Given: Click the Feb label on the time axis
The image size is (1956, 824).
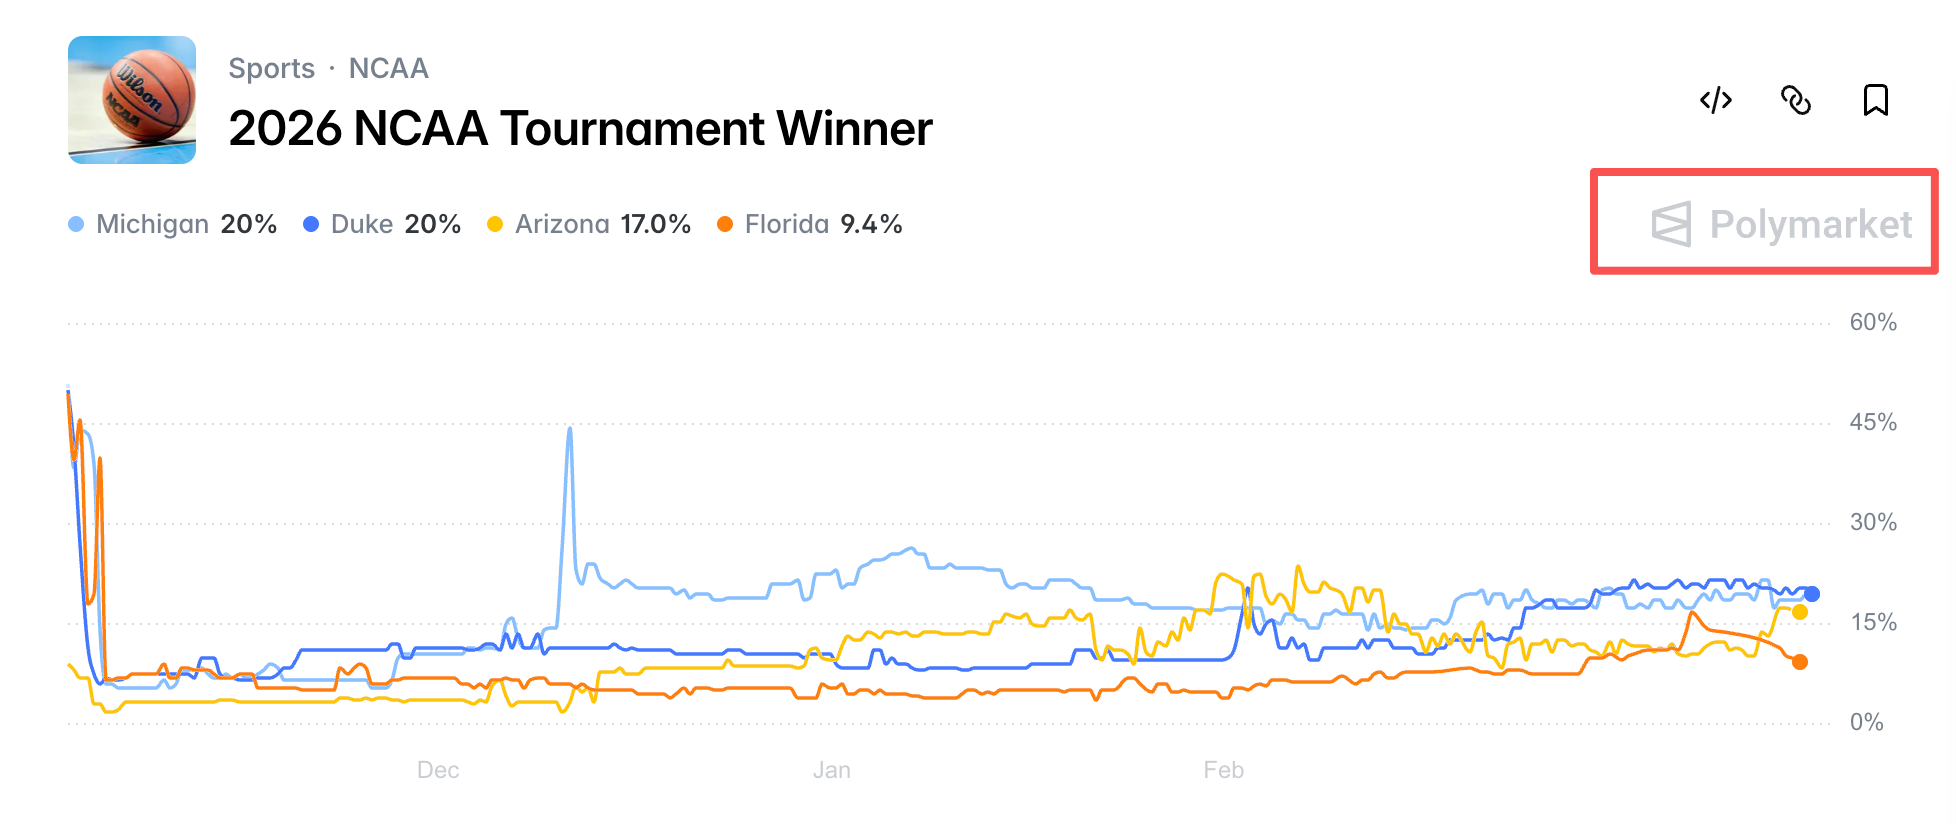Looking at the screenshot, I should click(x=1223, y=770).
